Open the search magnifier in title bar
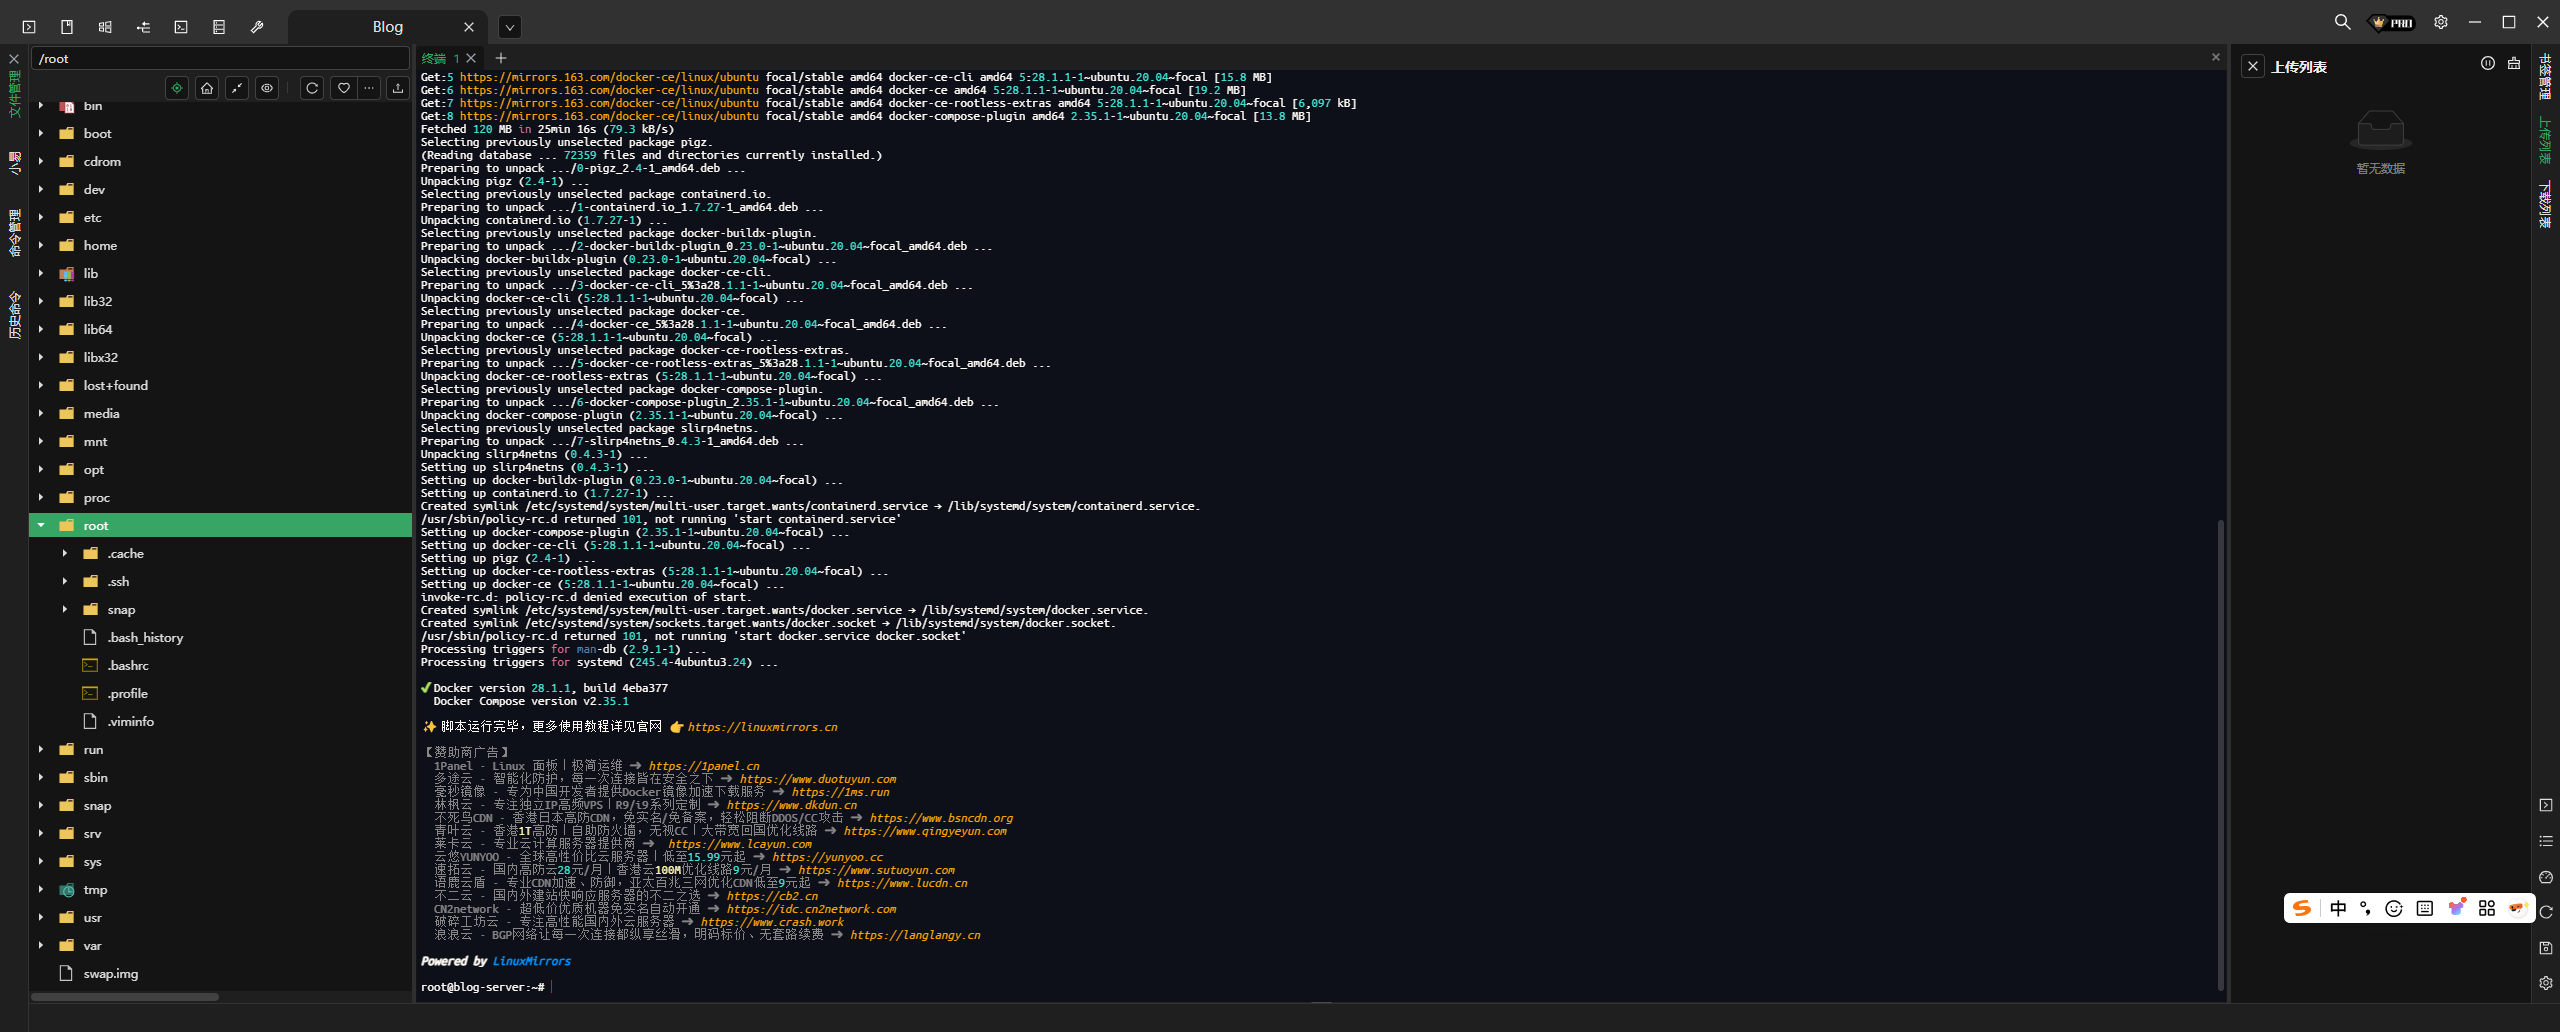Screen dimensions: 2560x1032 pos(2342,22)
